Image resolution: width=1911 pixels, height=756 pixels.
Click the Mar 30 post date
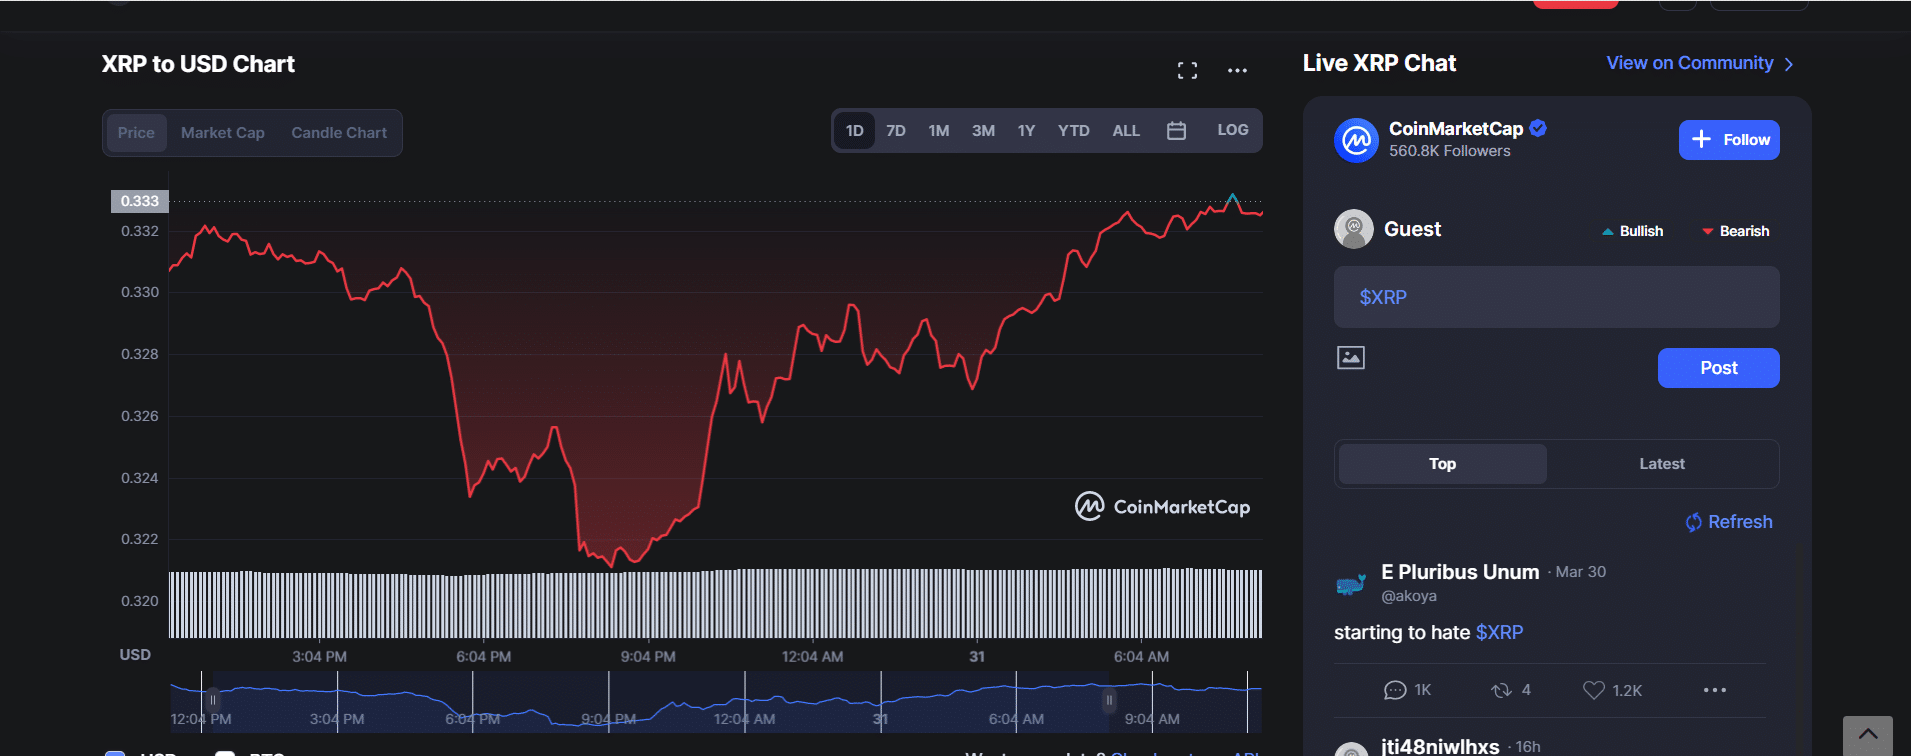(x=1581, y=572)
